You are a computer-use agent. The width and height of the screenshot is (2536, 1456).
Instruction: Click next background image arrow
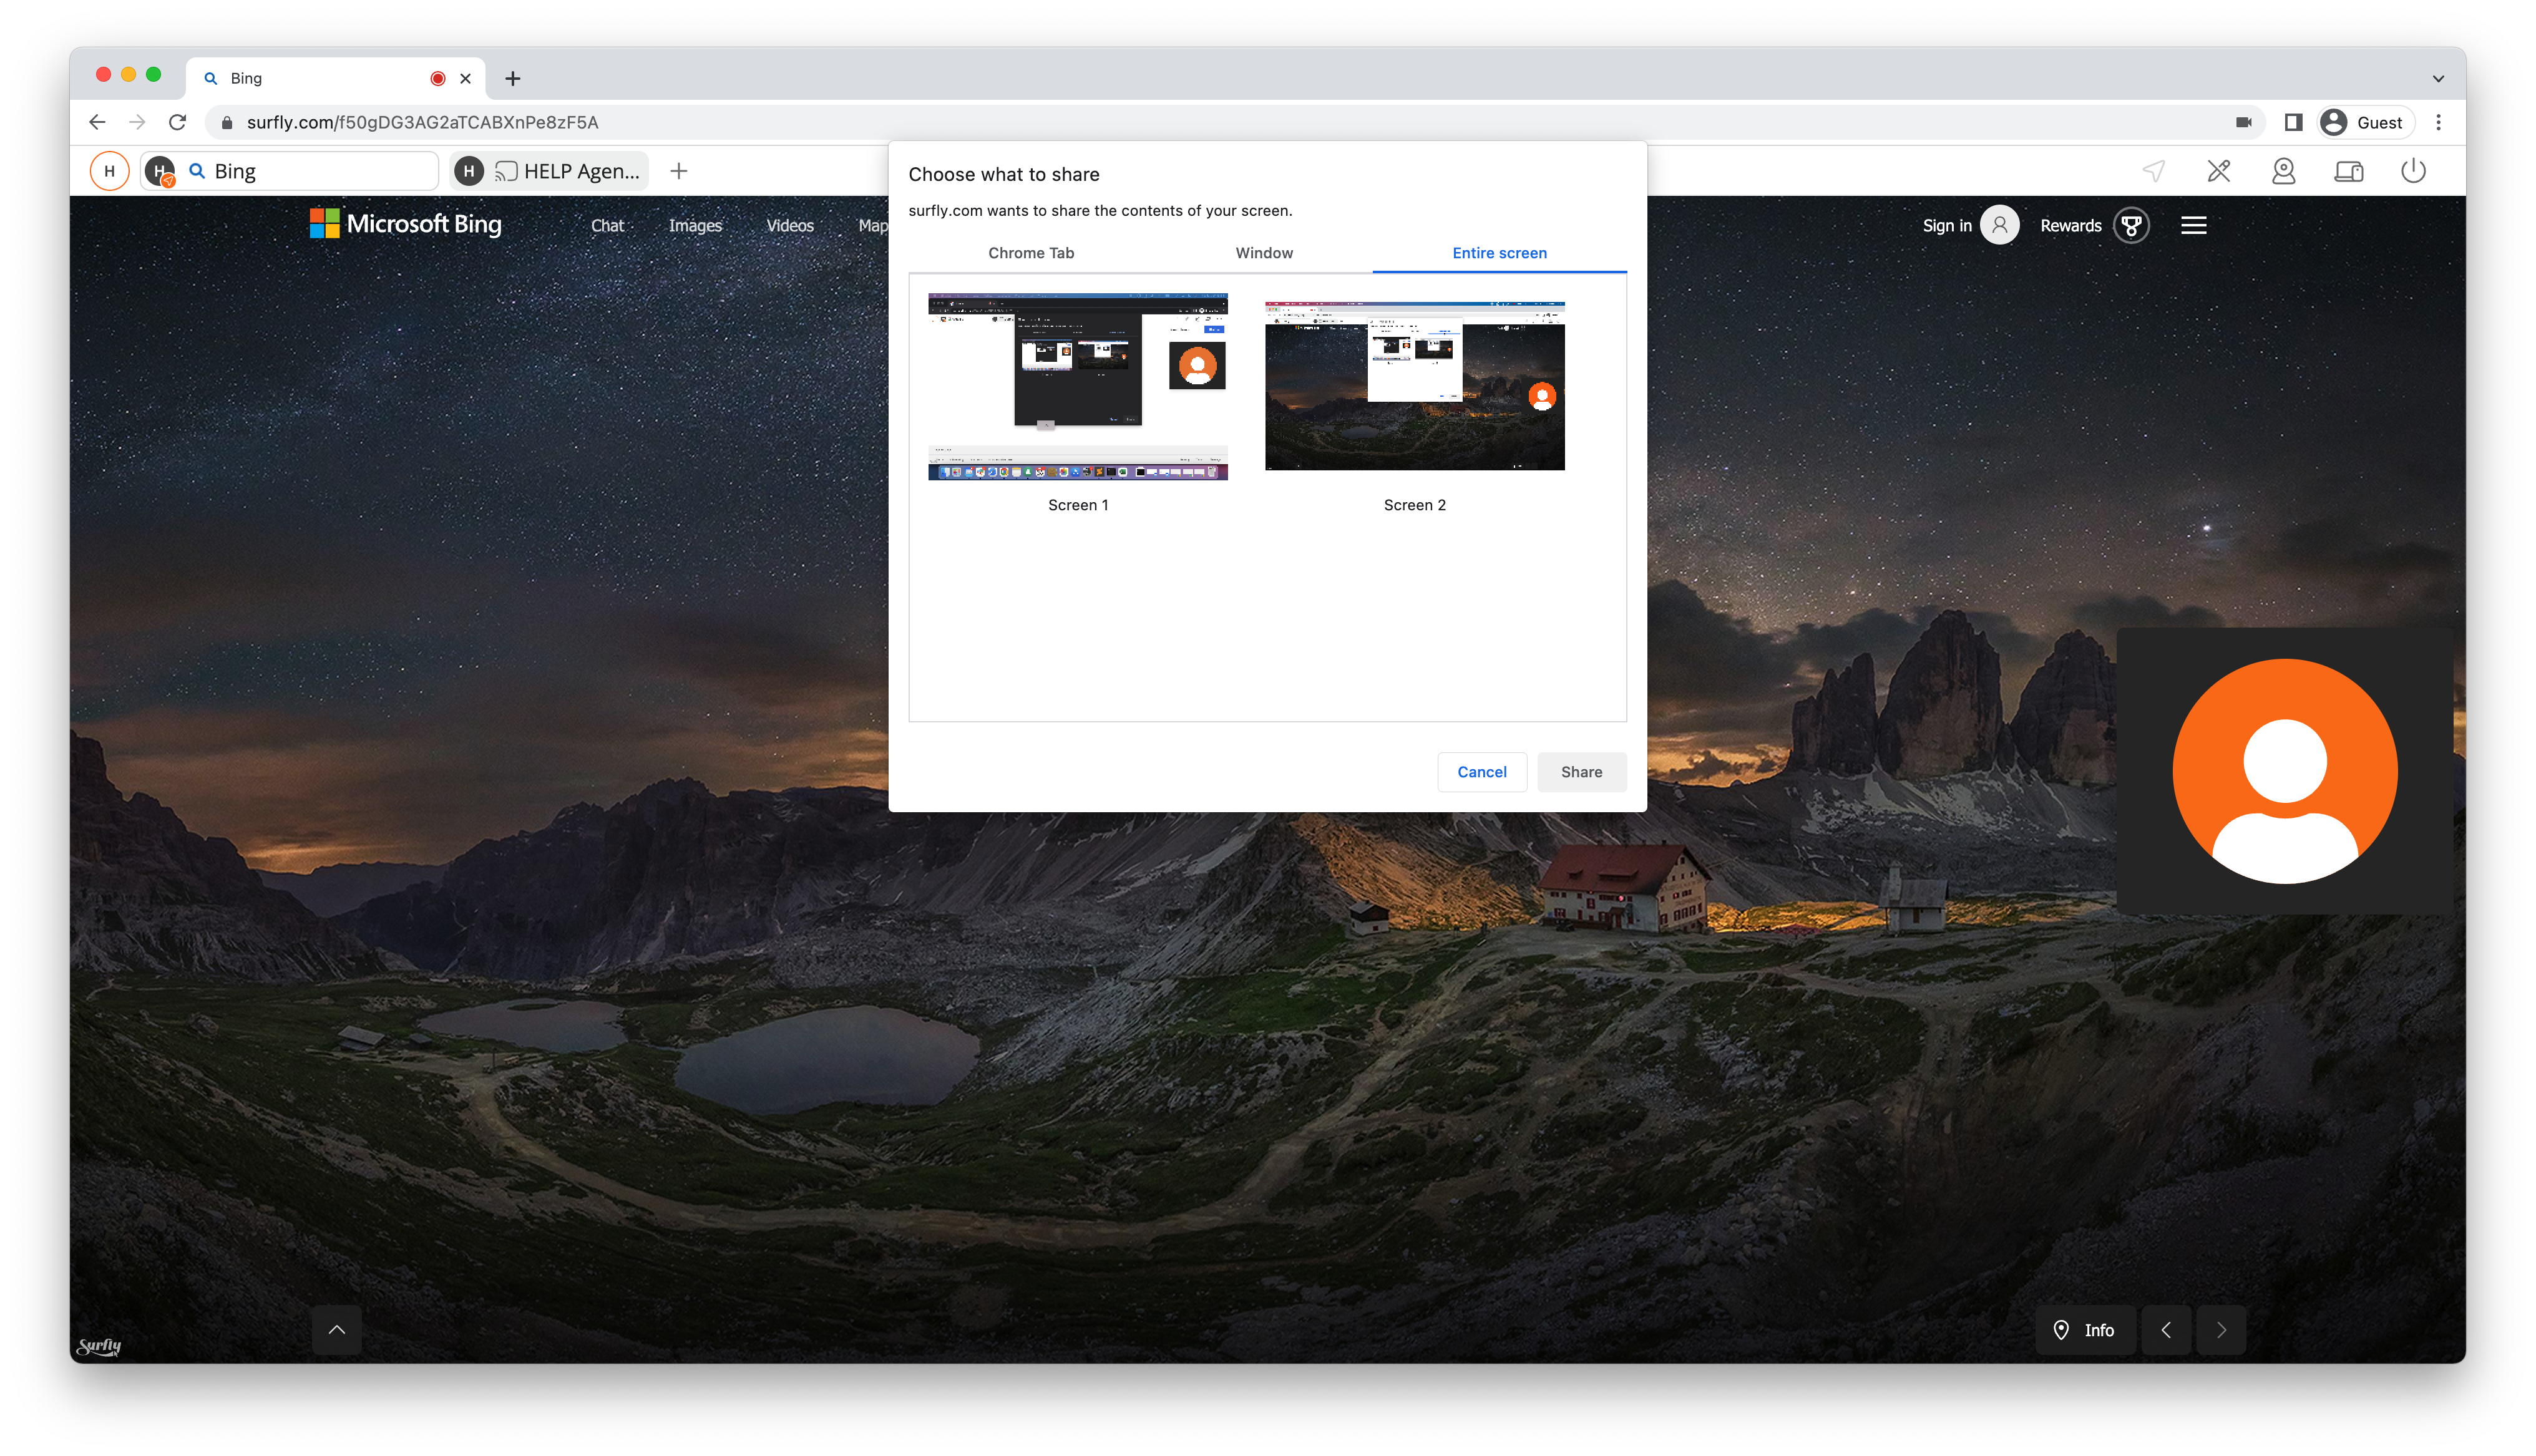pyautogui.click(x=2221, y=1329)
